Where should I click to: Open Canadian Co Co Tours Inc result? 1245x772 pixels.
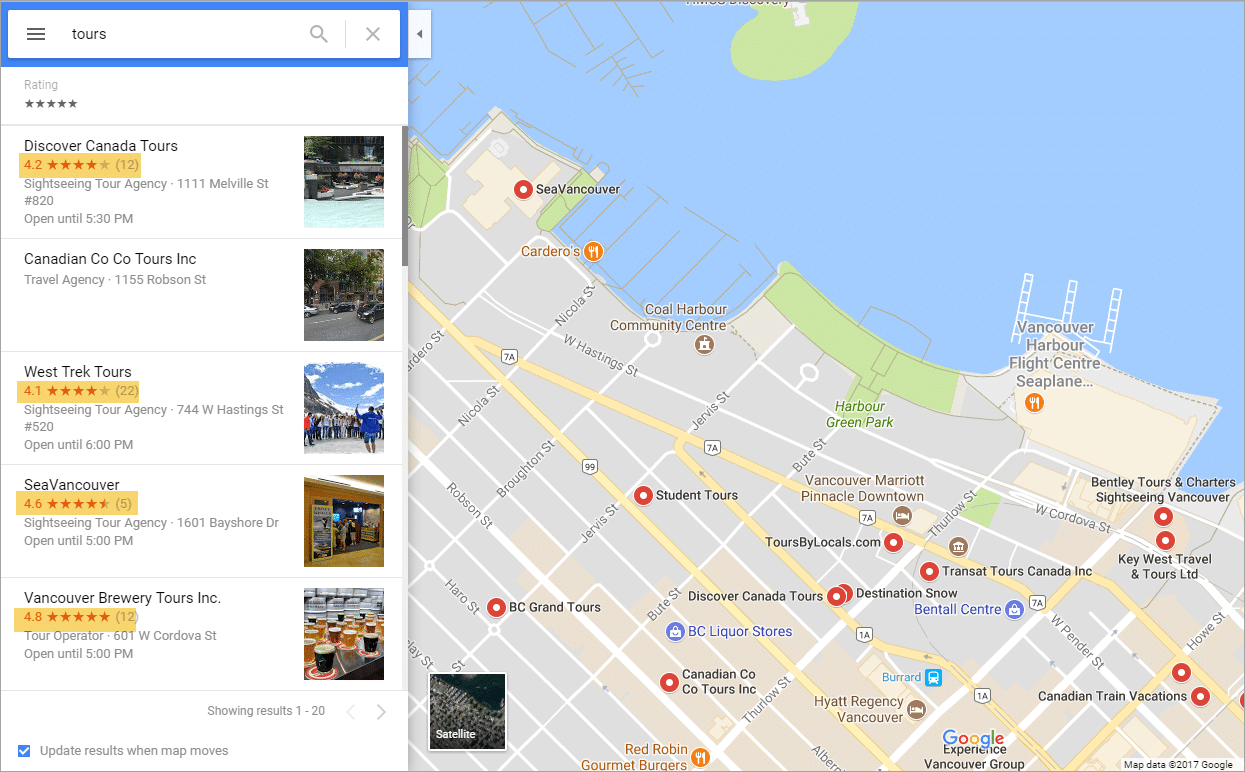point(201,295)
